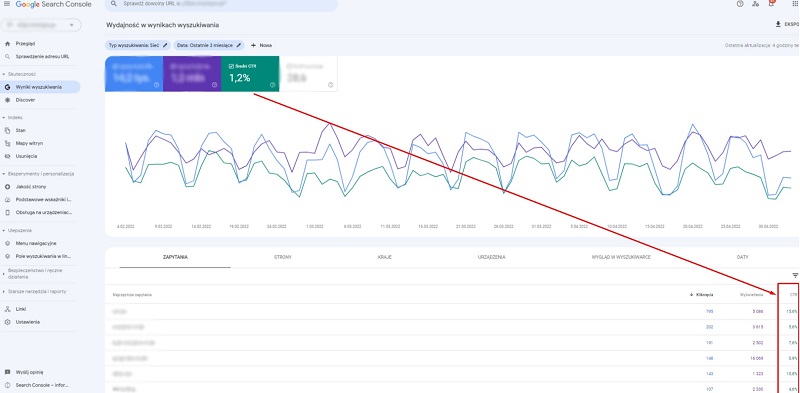Open the hamburger main menu
The image size is (800, 393).
click(7, 4)
